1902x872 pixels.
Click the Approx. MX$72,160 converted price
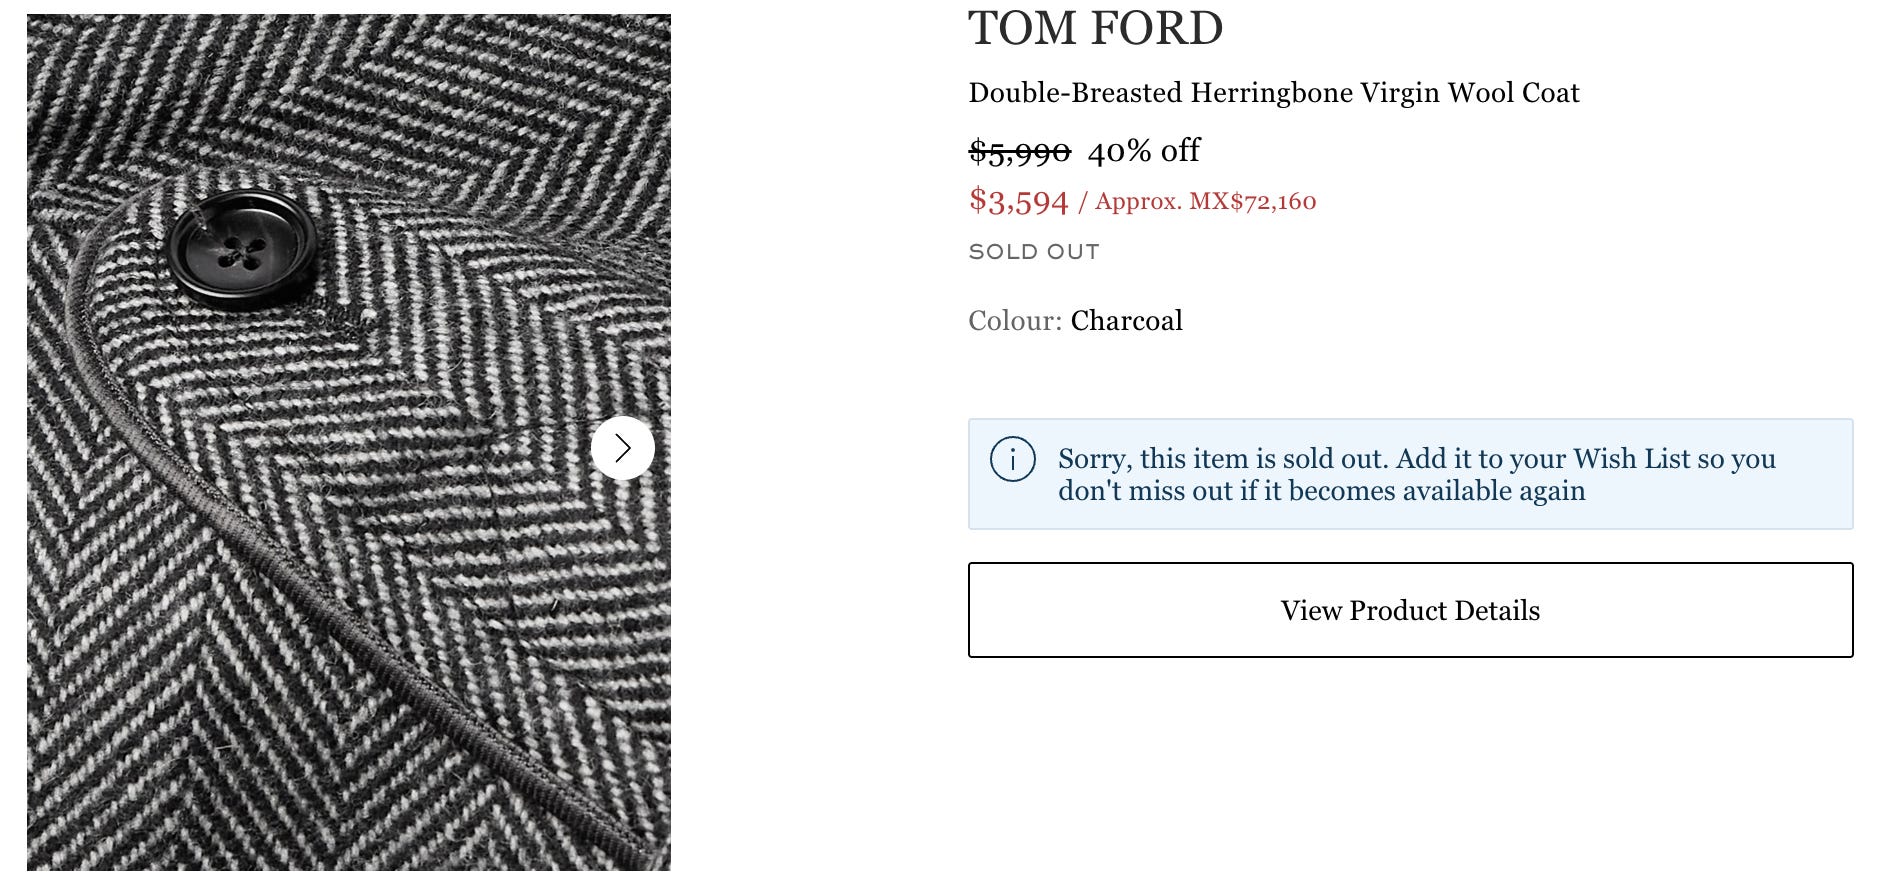[x=1205, y=201]
